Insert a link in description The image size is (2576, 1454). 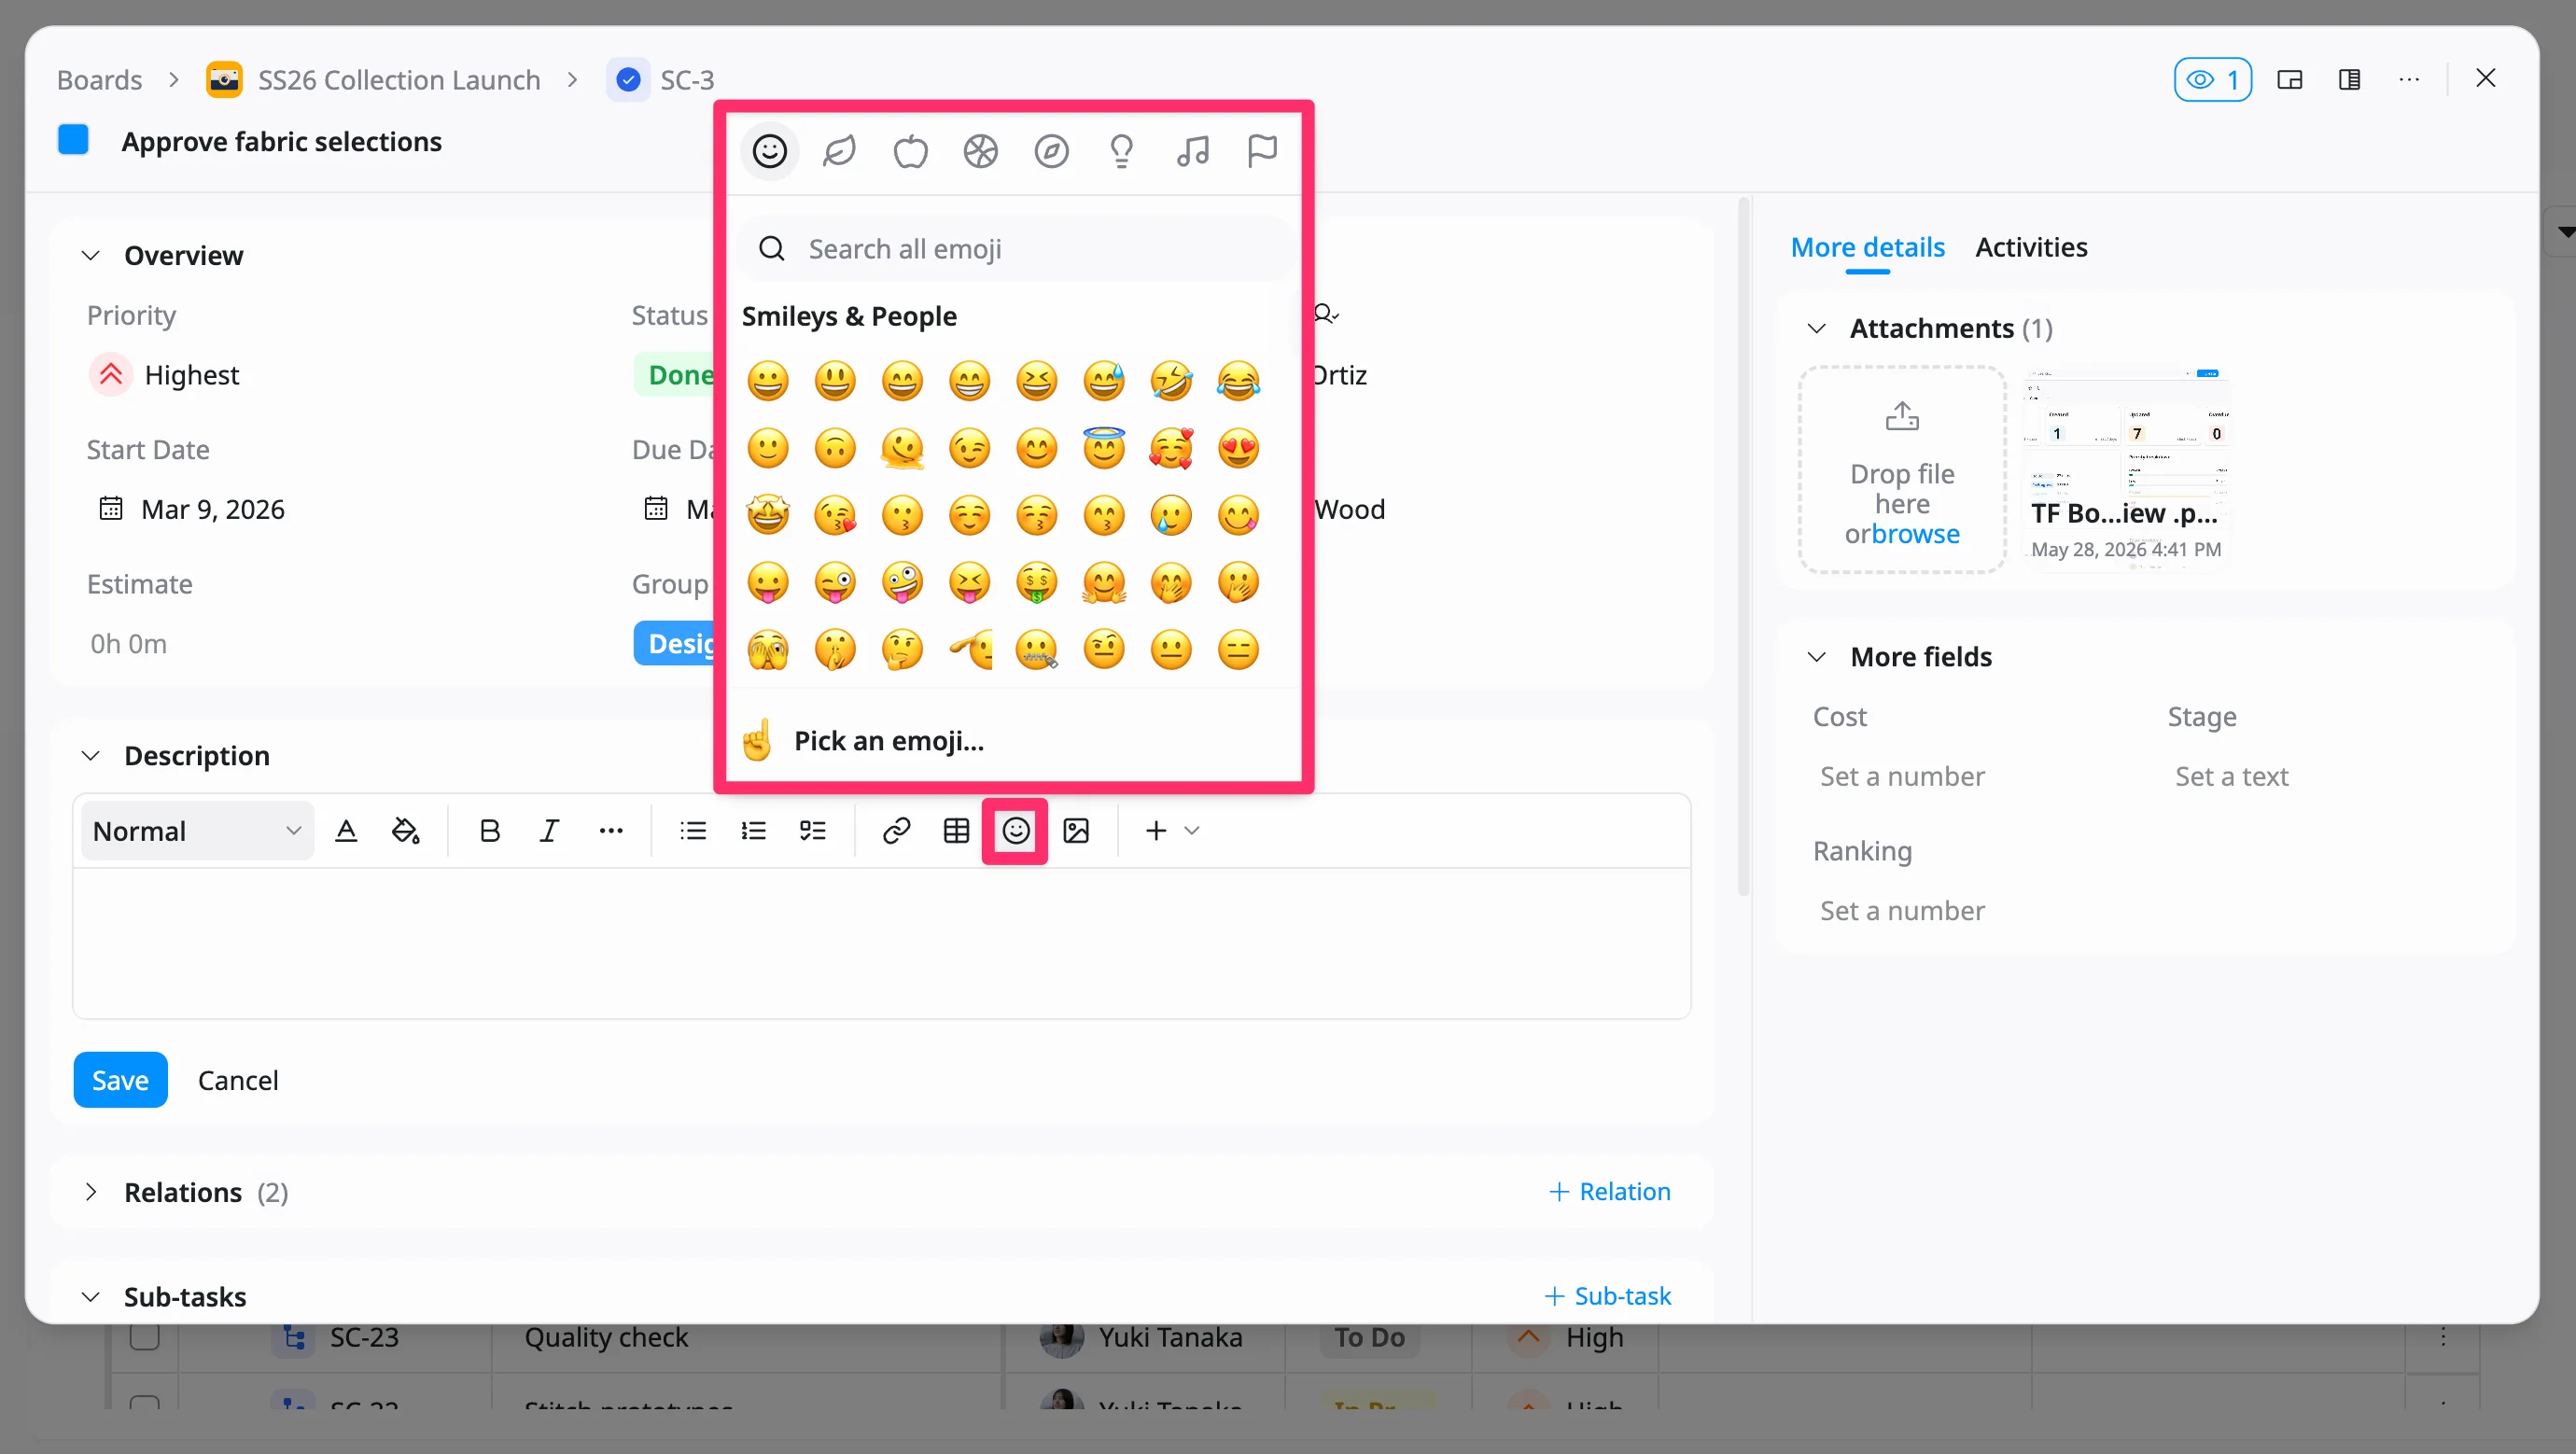point(896,831)
